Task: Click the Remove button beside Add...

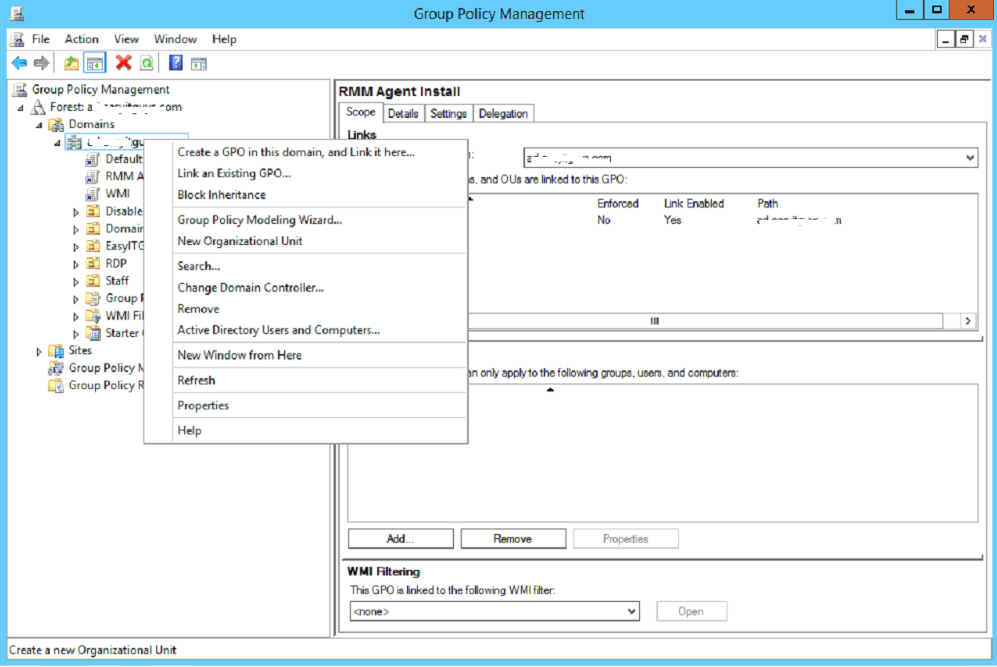Action: pos(512,539)
